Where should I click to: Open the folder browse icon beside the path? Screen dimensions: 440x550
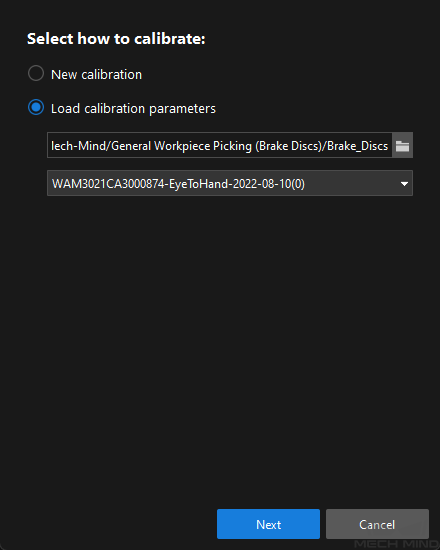pyautogui.click(x=402, y=146)
